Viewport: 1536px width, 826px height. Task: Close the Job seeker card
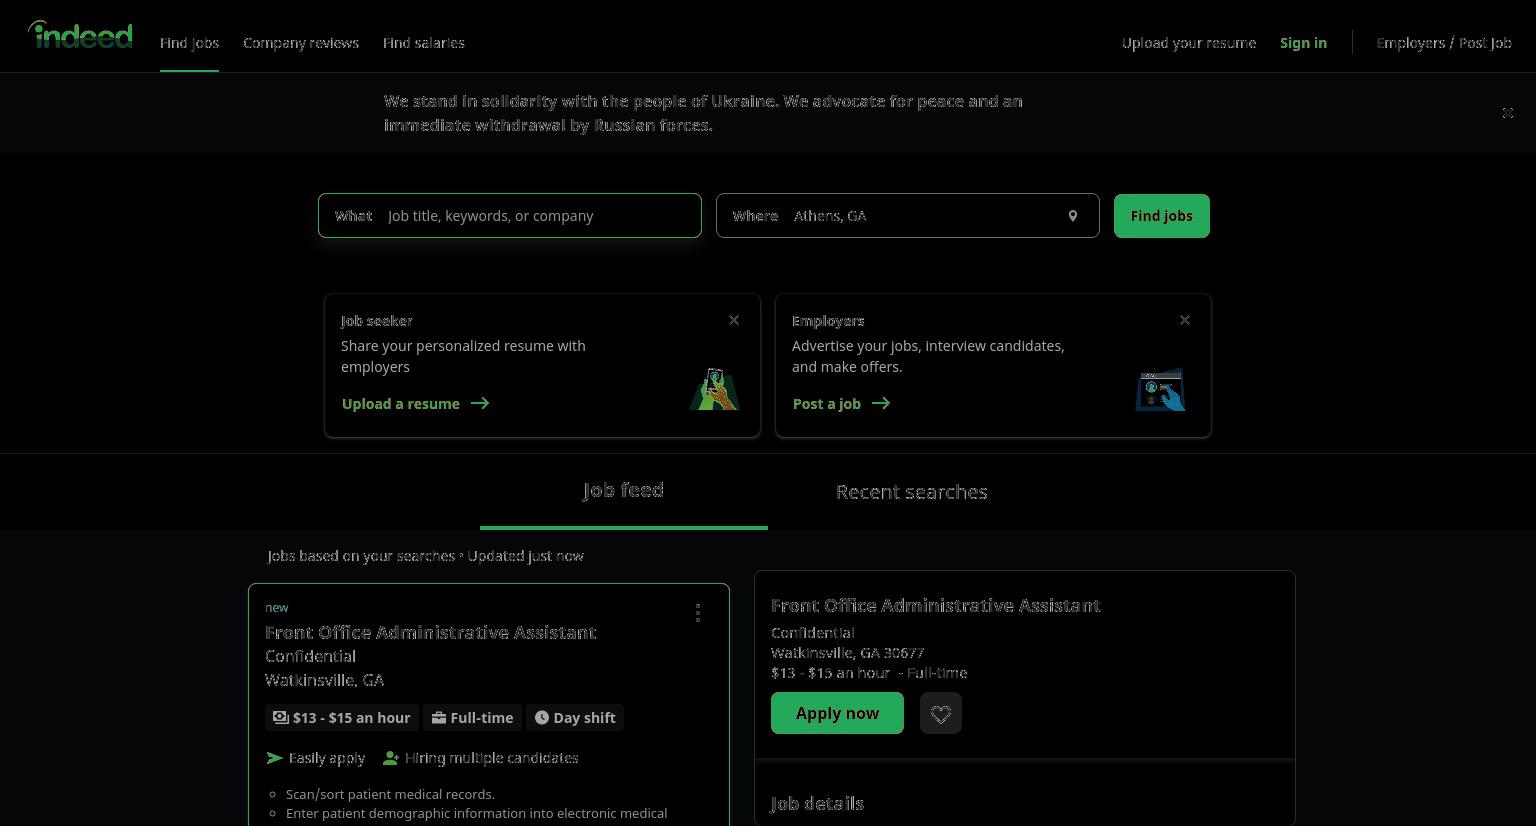click(x=734, y=320)
